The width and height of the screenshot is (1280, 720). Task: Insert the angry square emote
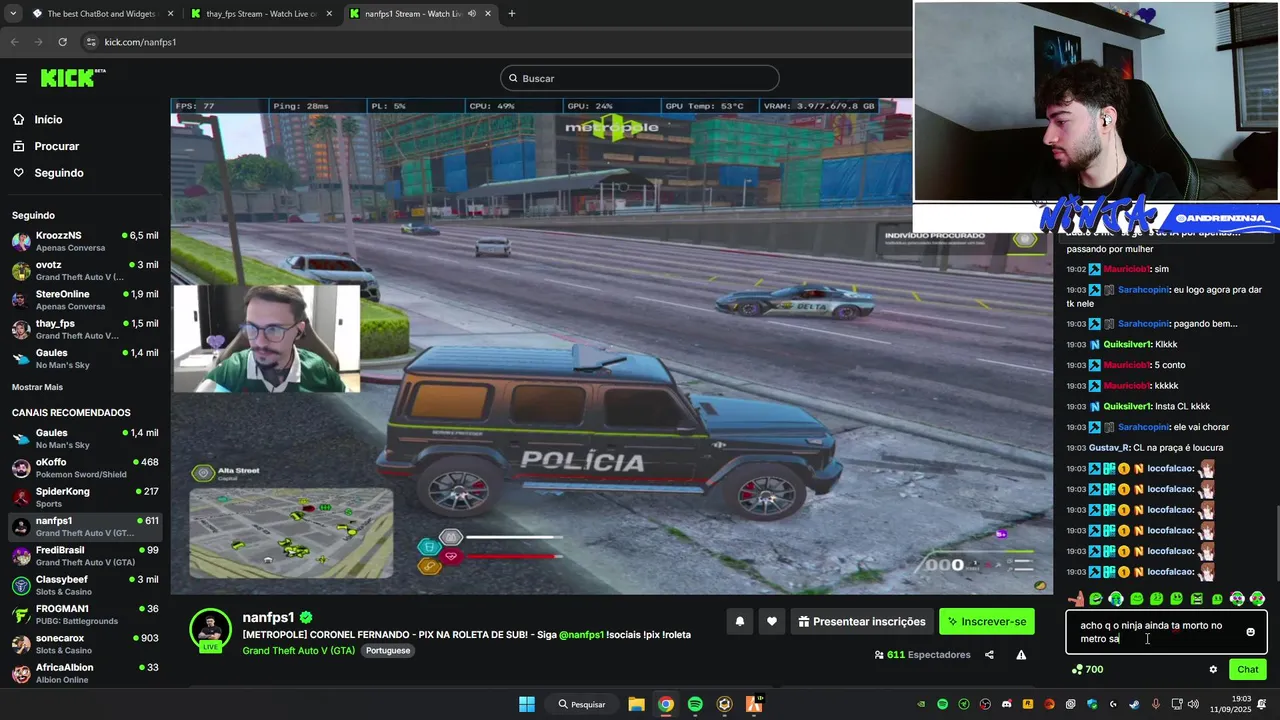click(x=1197, y=599)
